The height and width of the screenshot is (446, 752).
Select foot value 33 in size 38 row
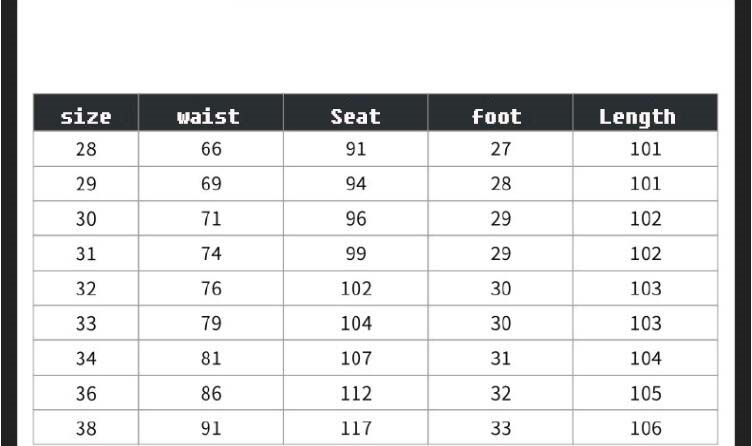[501, 429]
